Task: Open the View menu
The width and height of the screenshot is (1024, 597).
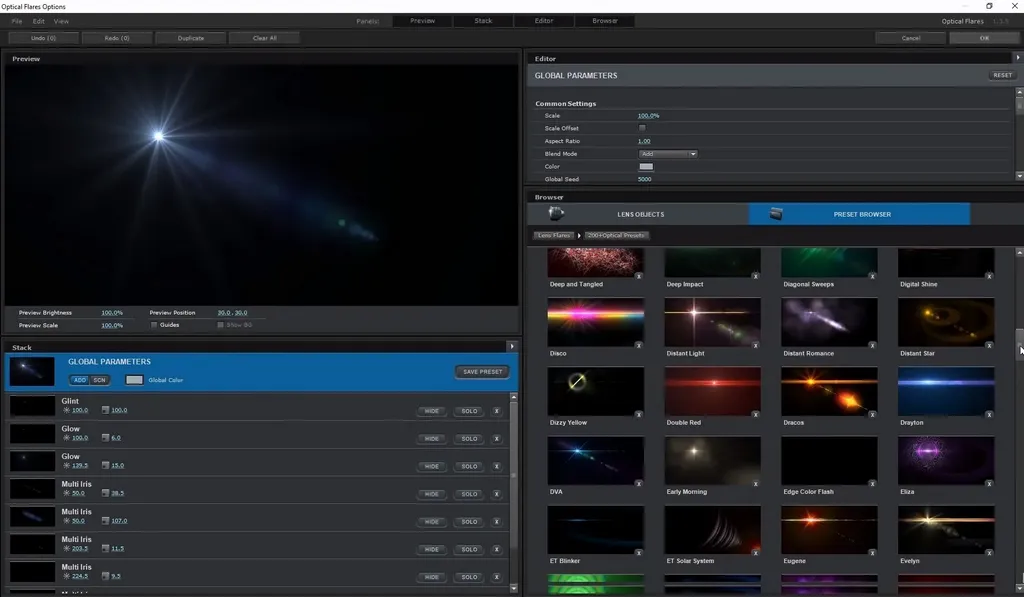Action: pyautogui.click(x=61, y=22)
